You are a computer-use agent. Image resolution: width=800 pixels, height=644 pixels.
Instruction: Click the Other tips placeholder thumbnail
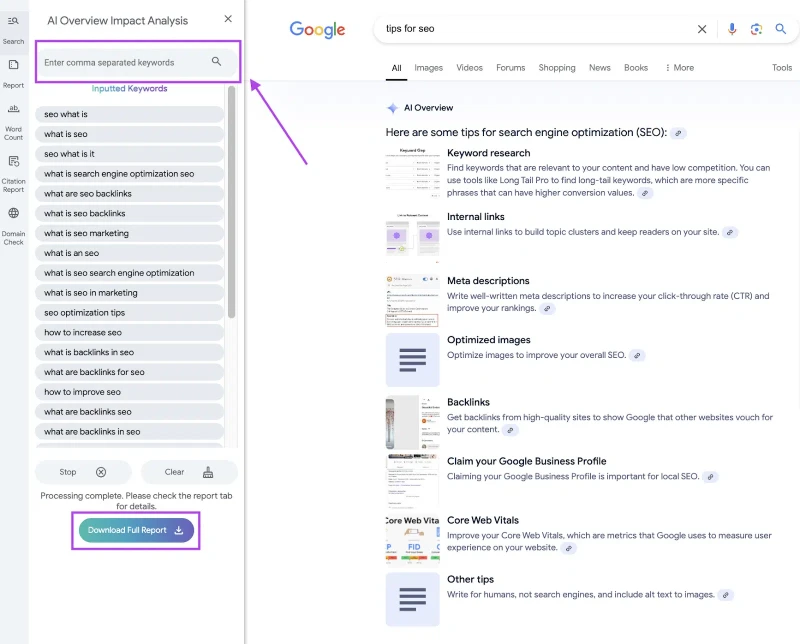[x=413, y=599]
